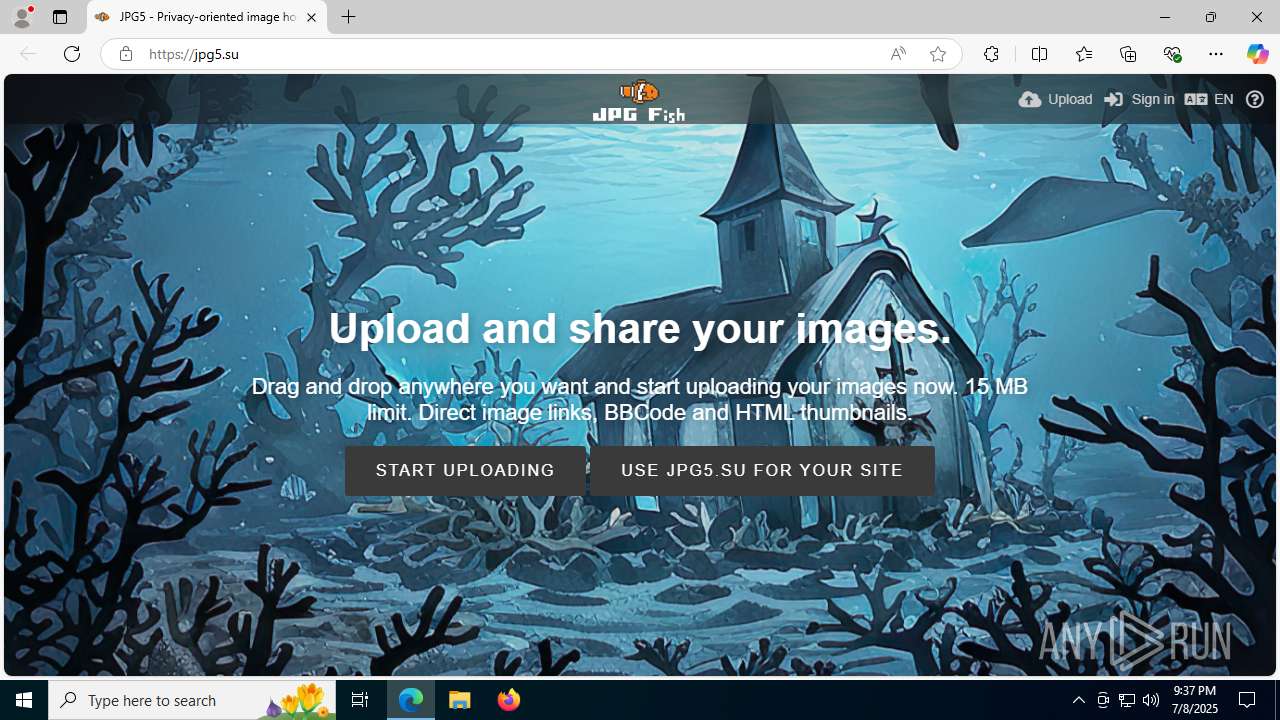Viewport: 1280px width, 720px height.
Task: Open Edge Settings and more menu
Action: [x=1216, y=54]
